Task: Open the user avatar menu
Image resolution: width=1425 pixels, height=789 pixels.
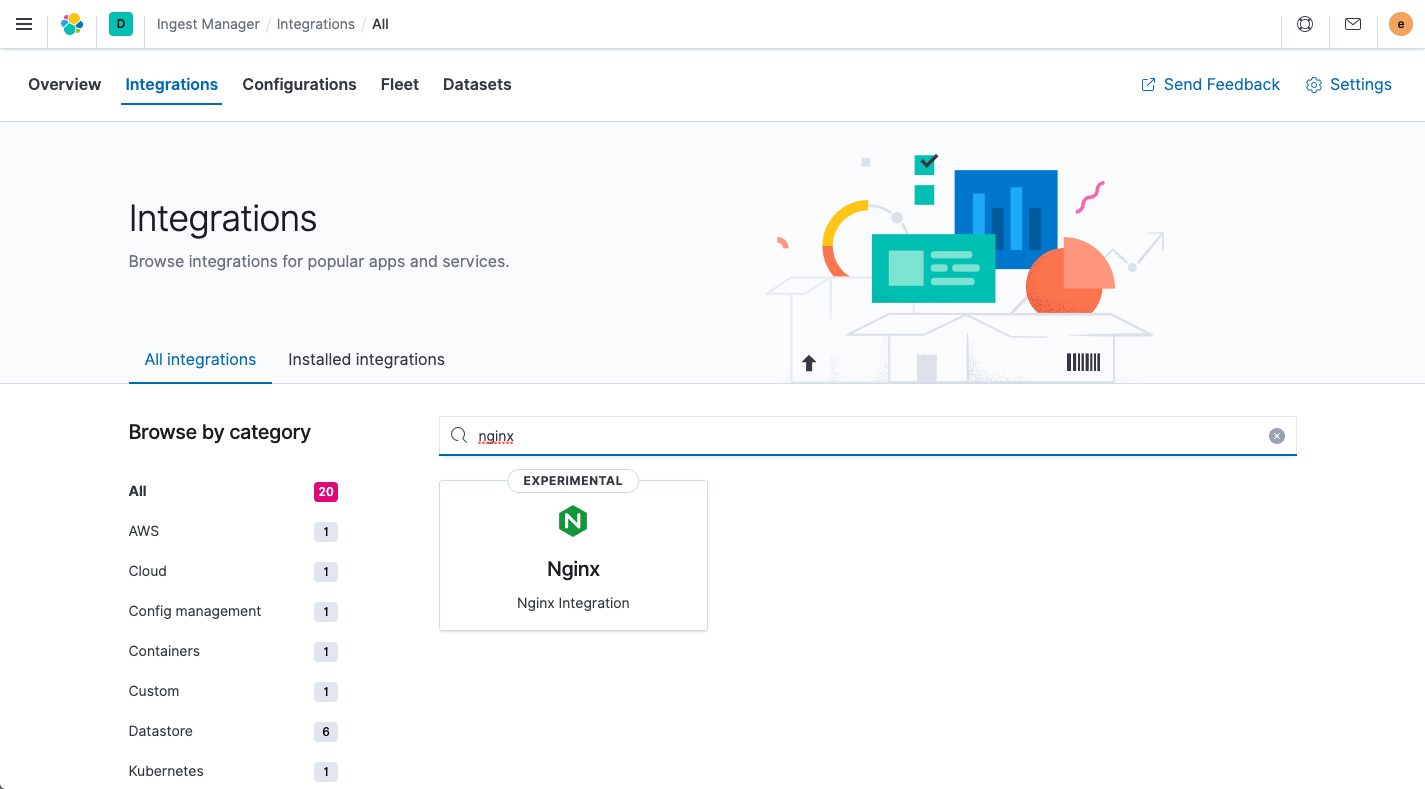Action: pyautogui.click(x=1400, y=24)
